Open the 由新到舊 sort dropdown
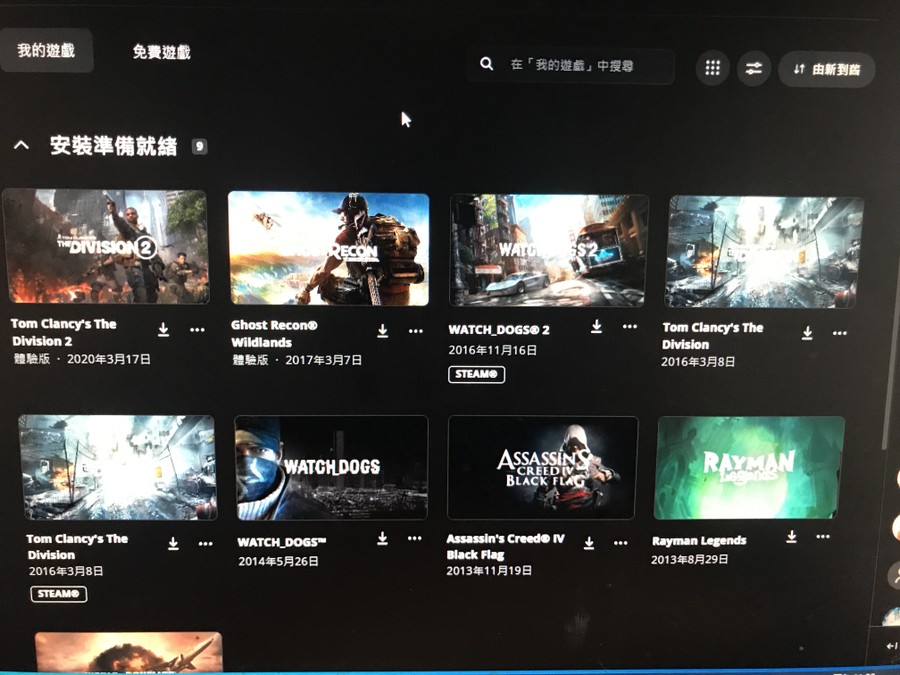Screen dimensions: 900x675 click(827, 69)
